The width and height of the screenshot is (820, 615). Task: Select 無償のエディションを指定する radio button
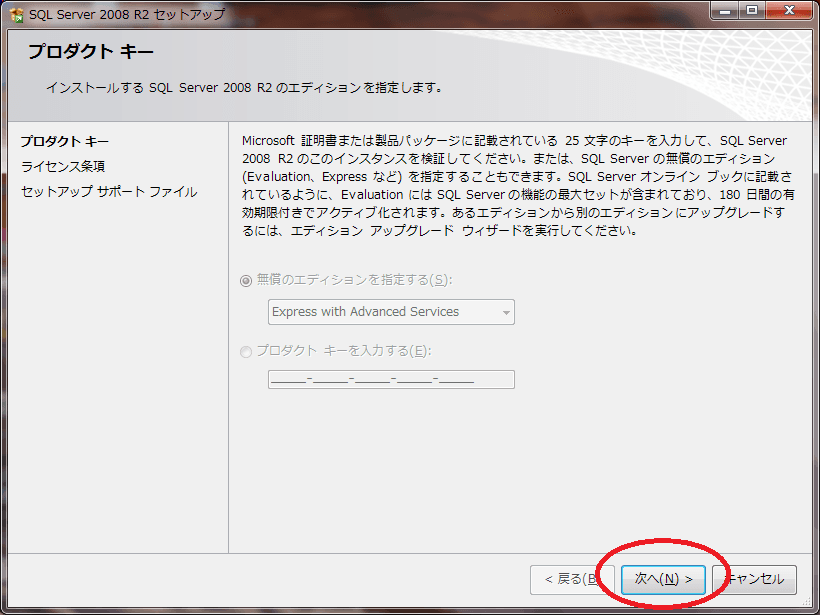pos(245,282)
